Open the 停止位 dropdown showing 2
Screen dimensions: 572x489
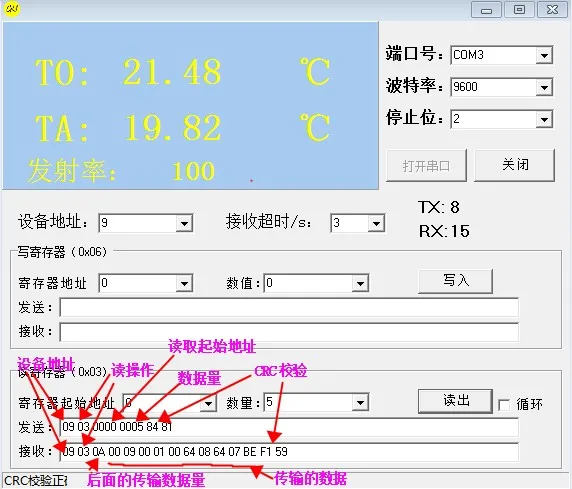(x=544, y=119)
